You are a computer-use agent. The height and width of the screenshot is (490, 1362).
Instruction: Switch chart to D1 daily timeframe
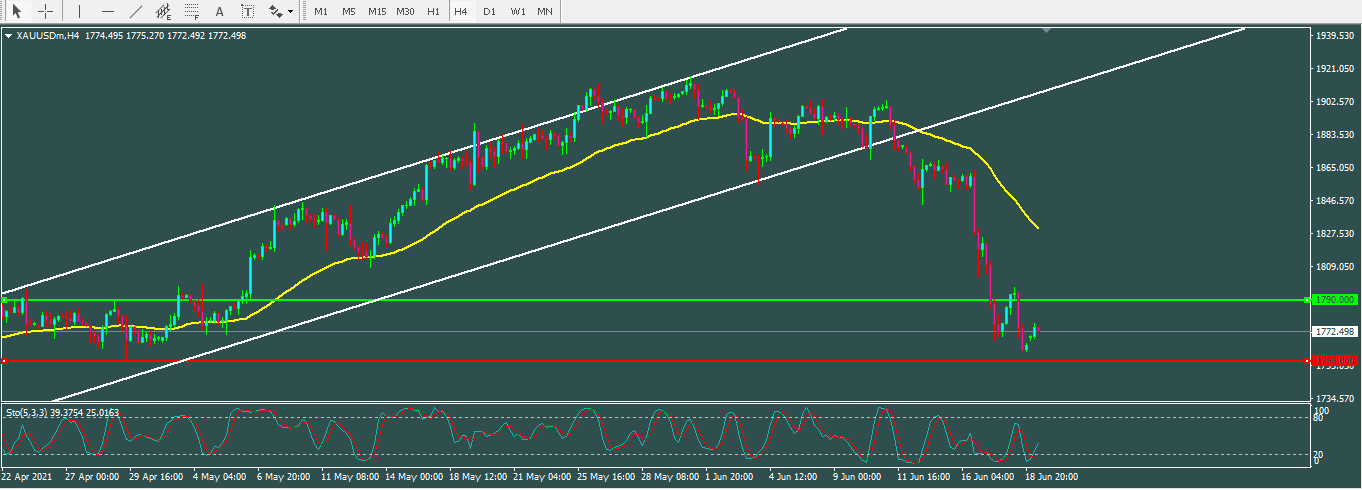(488, 11)
